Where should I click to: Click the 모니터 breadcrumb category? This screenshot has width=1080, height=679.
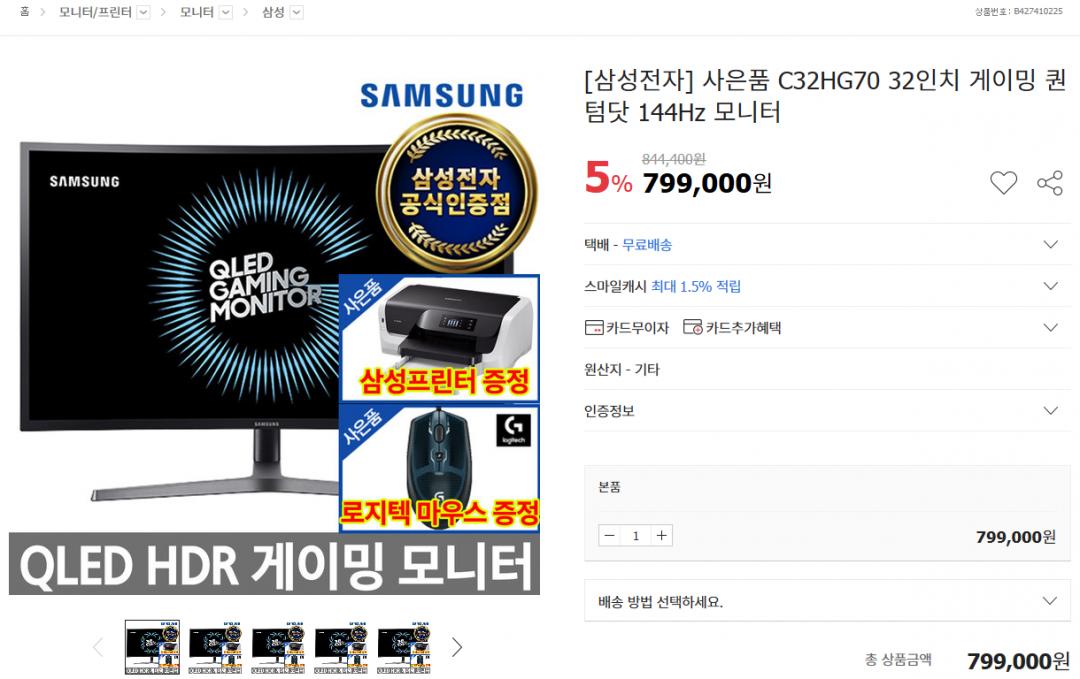(x=197, y=12)
